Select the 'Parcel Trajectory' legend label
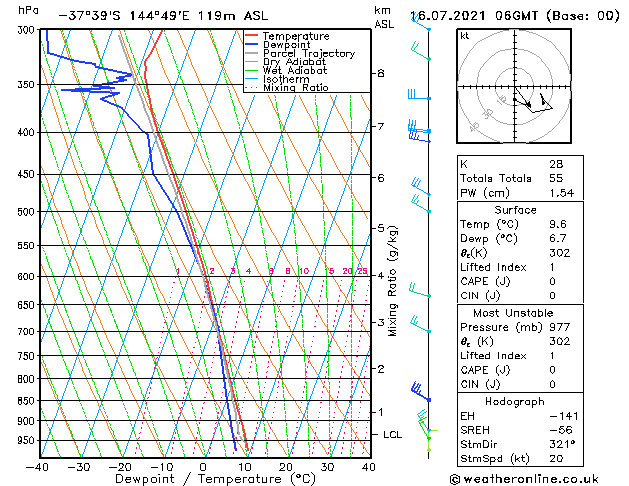629x486 pixels. coord(309,53)
